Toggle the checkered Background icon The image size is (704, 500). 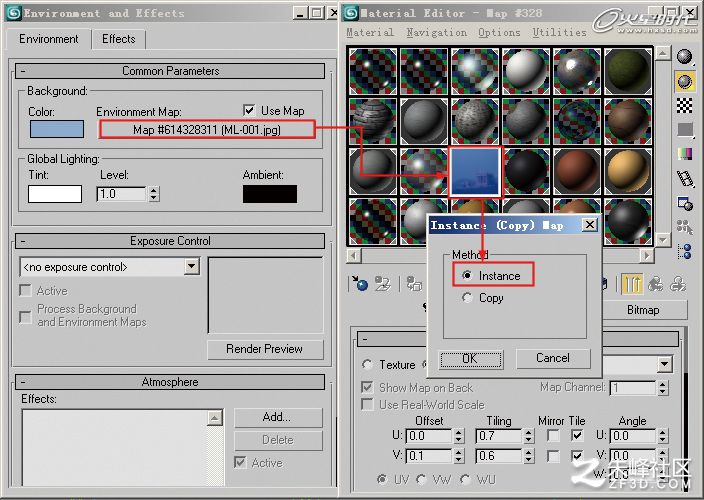684,106
